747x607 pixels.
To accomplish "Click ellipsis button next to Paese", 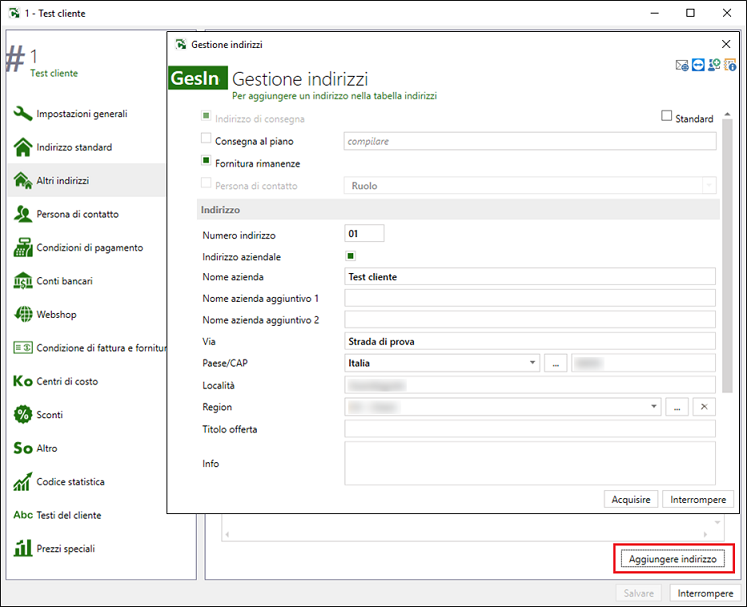I will [555, 363].
